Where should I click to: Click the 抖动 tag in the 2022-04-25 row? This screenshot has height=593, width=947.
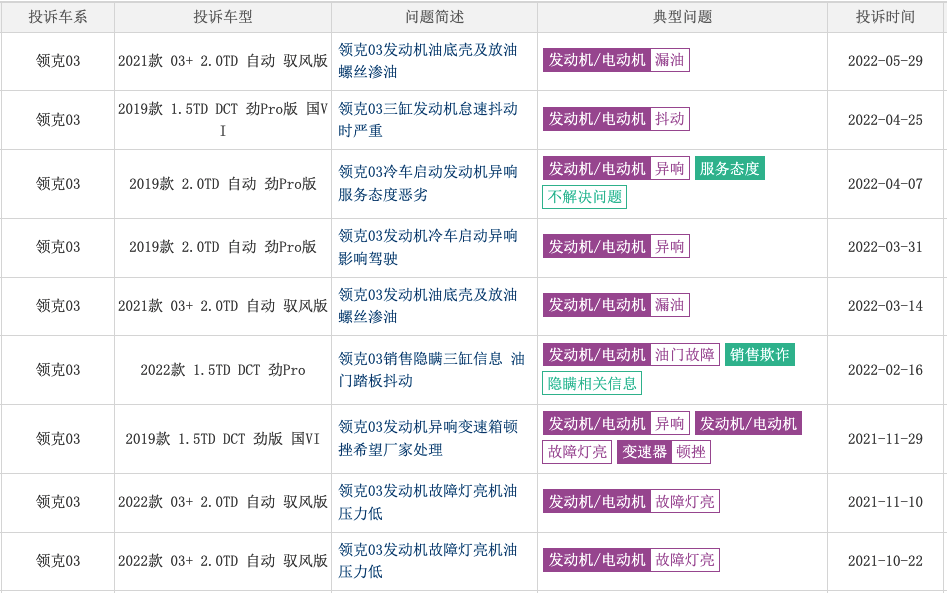(670, 119)
